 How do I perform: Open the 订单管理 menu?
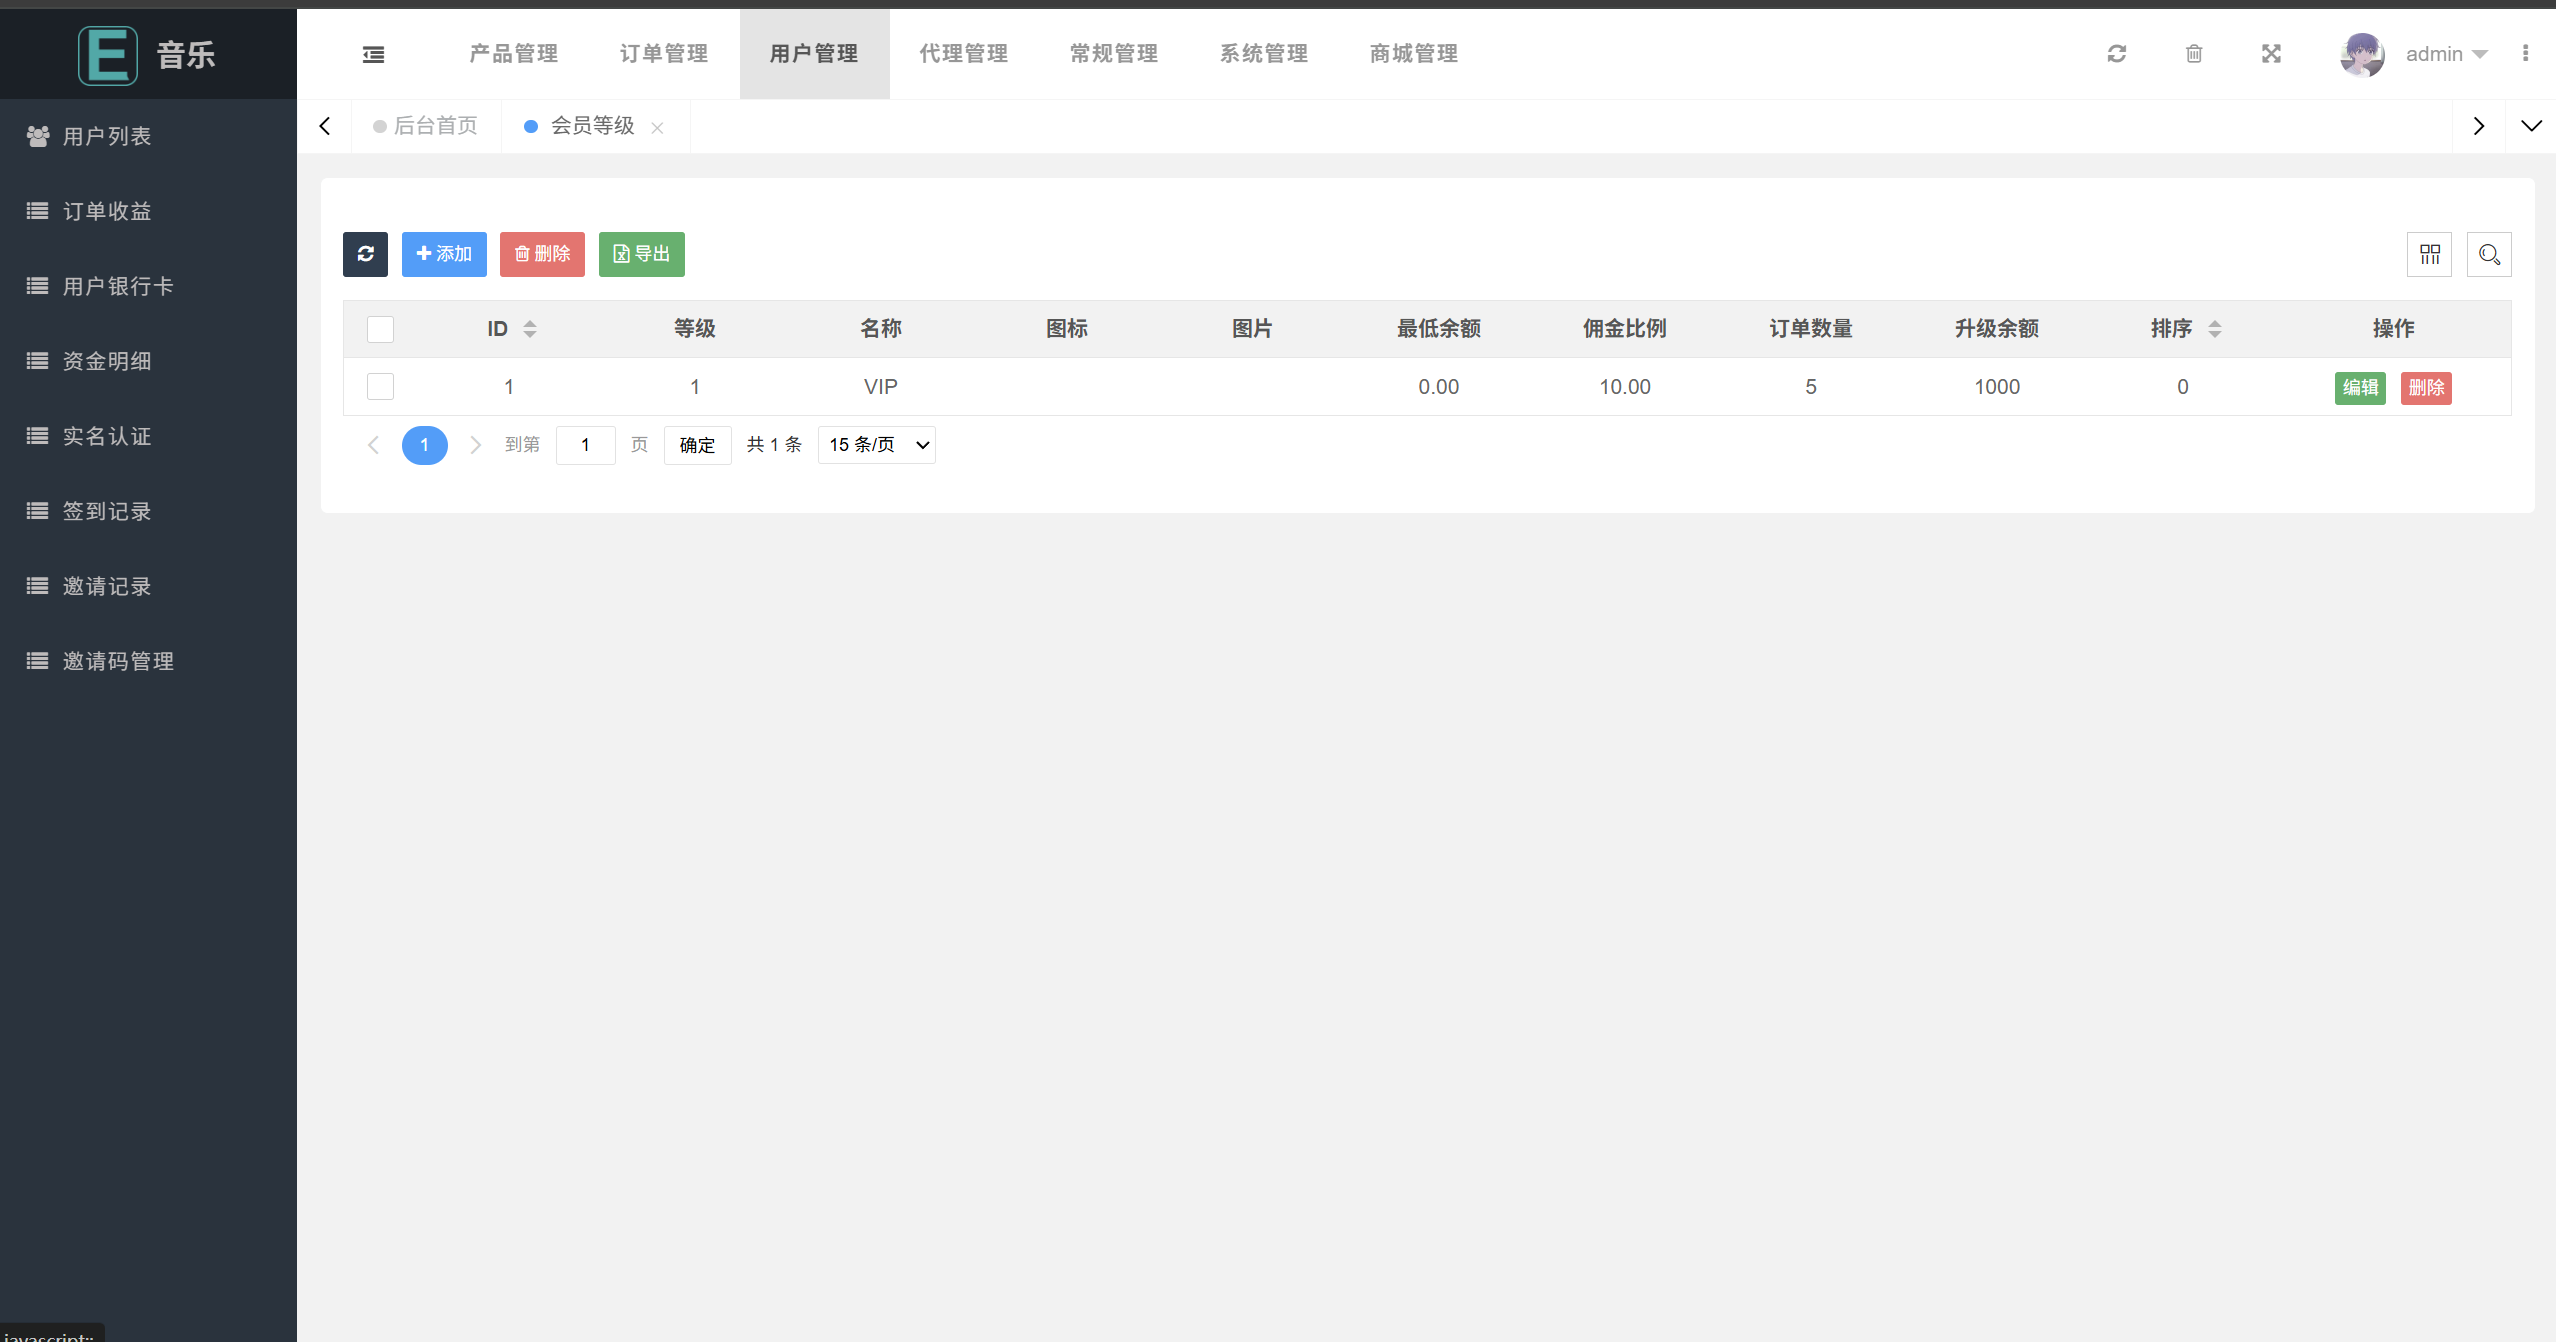click(x=664, y=54)
